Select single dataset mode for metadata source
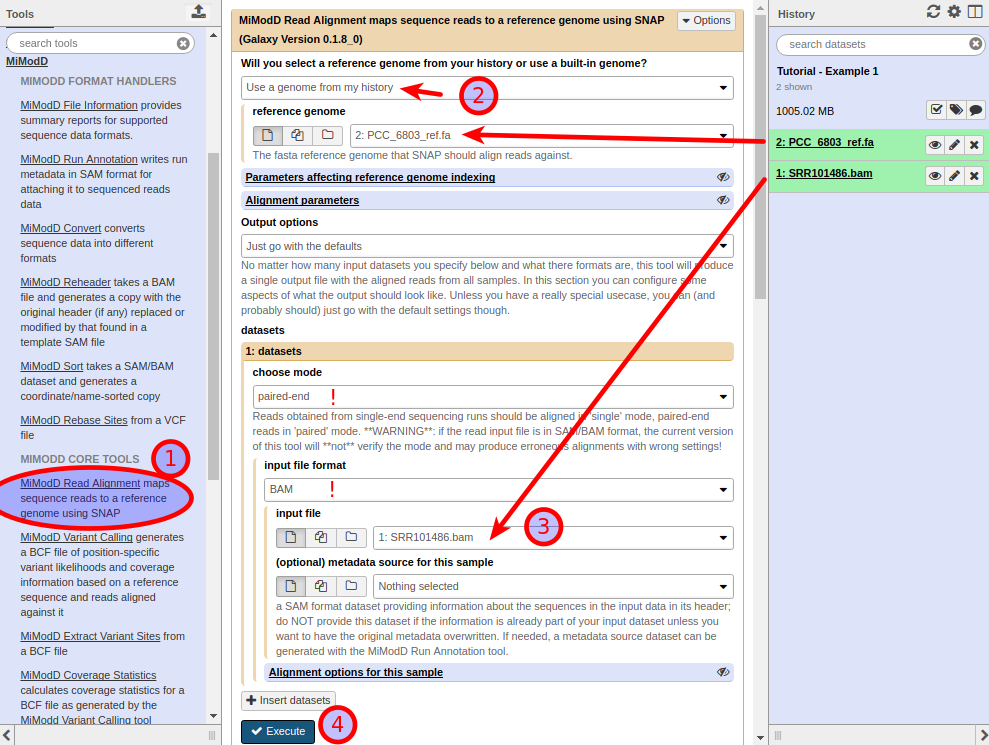Screen dimensions: 989x745 (x=291, y=586)
